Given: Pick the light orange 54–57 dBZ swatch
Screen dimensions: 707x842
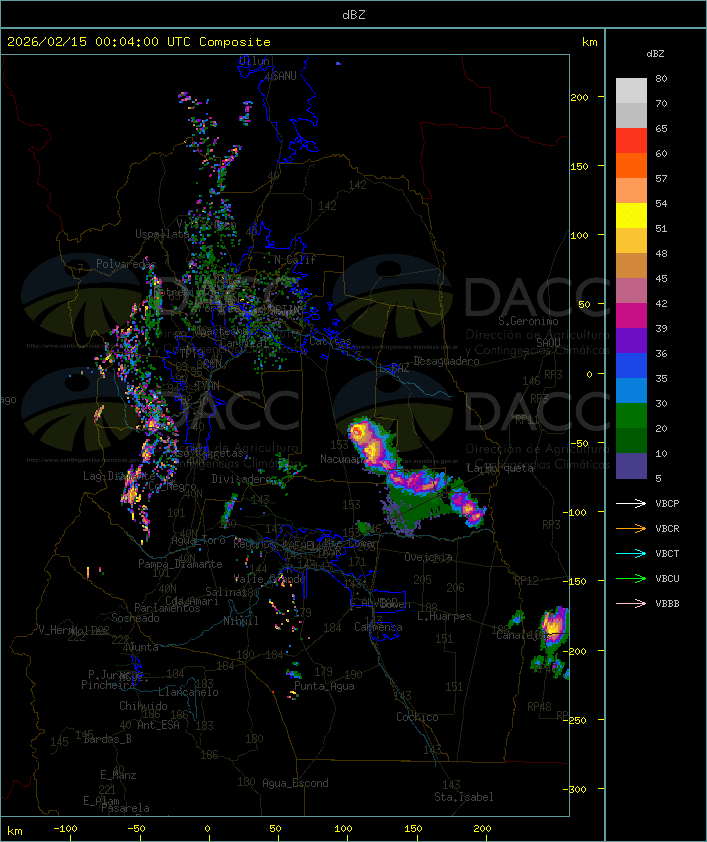Looking at the screenshot, I should tap(631, 191).
